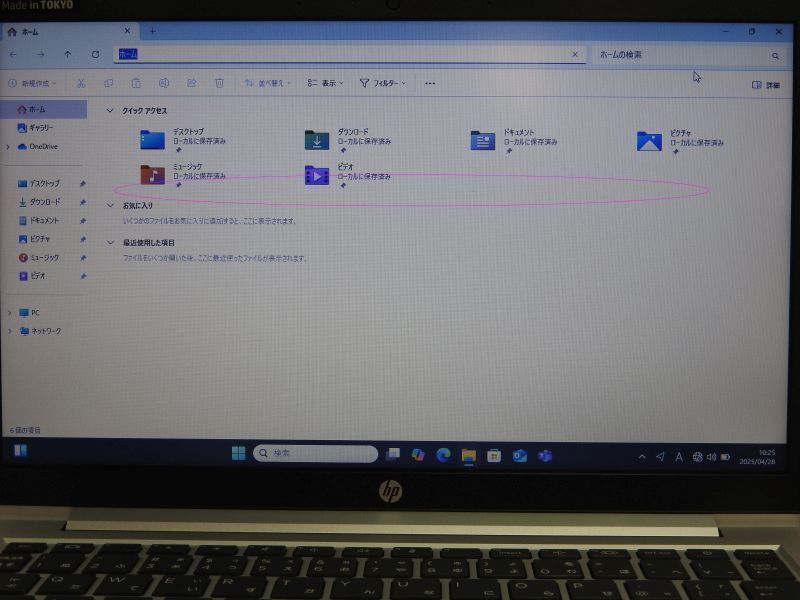Viewport: 800px width, 600px height.
Task: Collapse the クイック アクセス section
Action: coord(110,110)
